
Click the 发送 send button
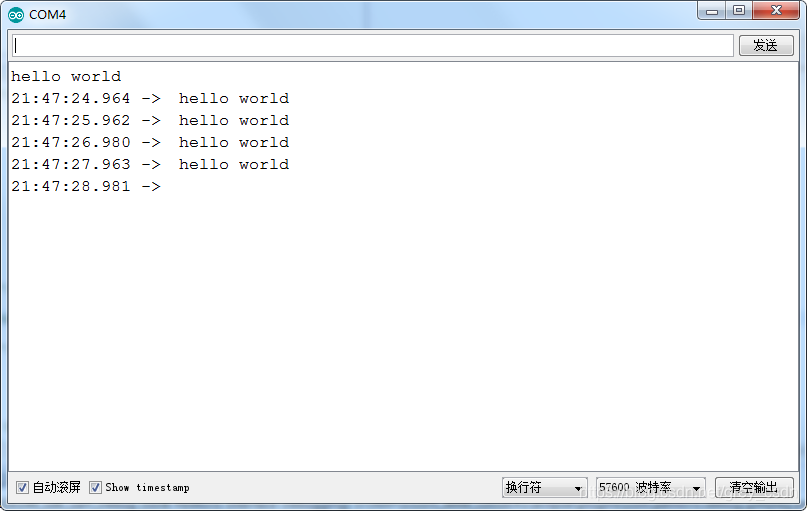(766, 45)
